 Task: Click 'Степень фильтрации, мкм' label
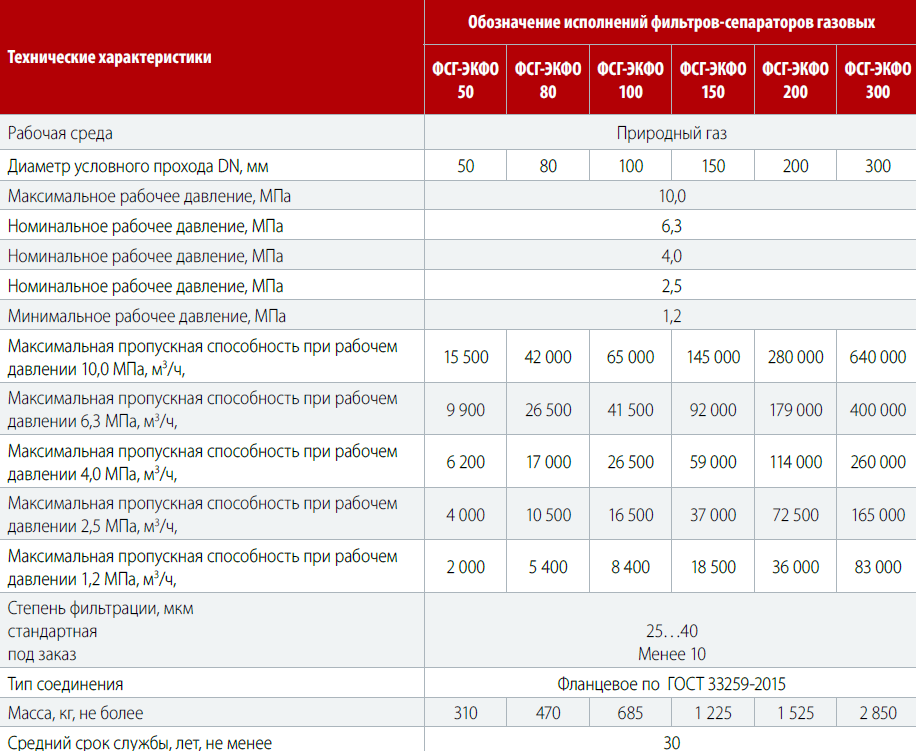(x=100, y=609)
